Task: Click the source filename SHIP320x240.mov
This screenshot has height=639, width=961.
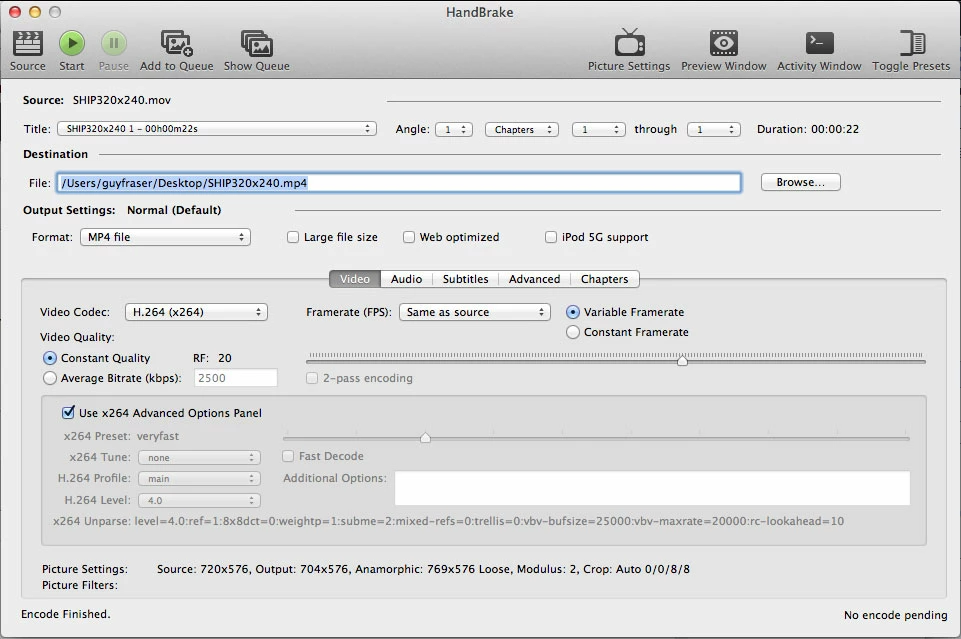Action: pyautogui.click(x=121, y=100)
